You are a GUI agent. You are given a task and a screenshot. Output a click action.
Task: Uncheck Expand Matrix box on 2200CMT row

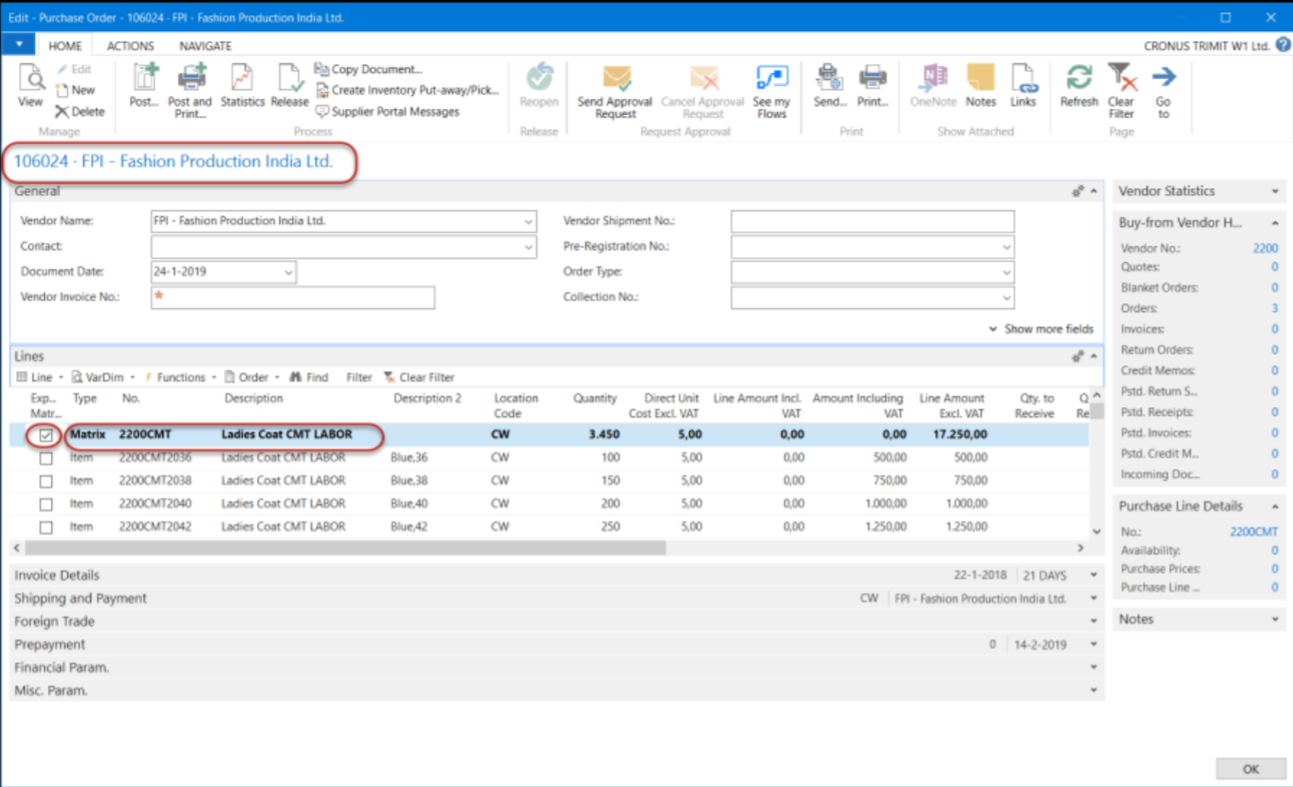point(46,436)
